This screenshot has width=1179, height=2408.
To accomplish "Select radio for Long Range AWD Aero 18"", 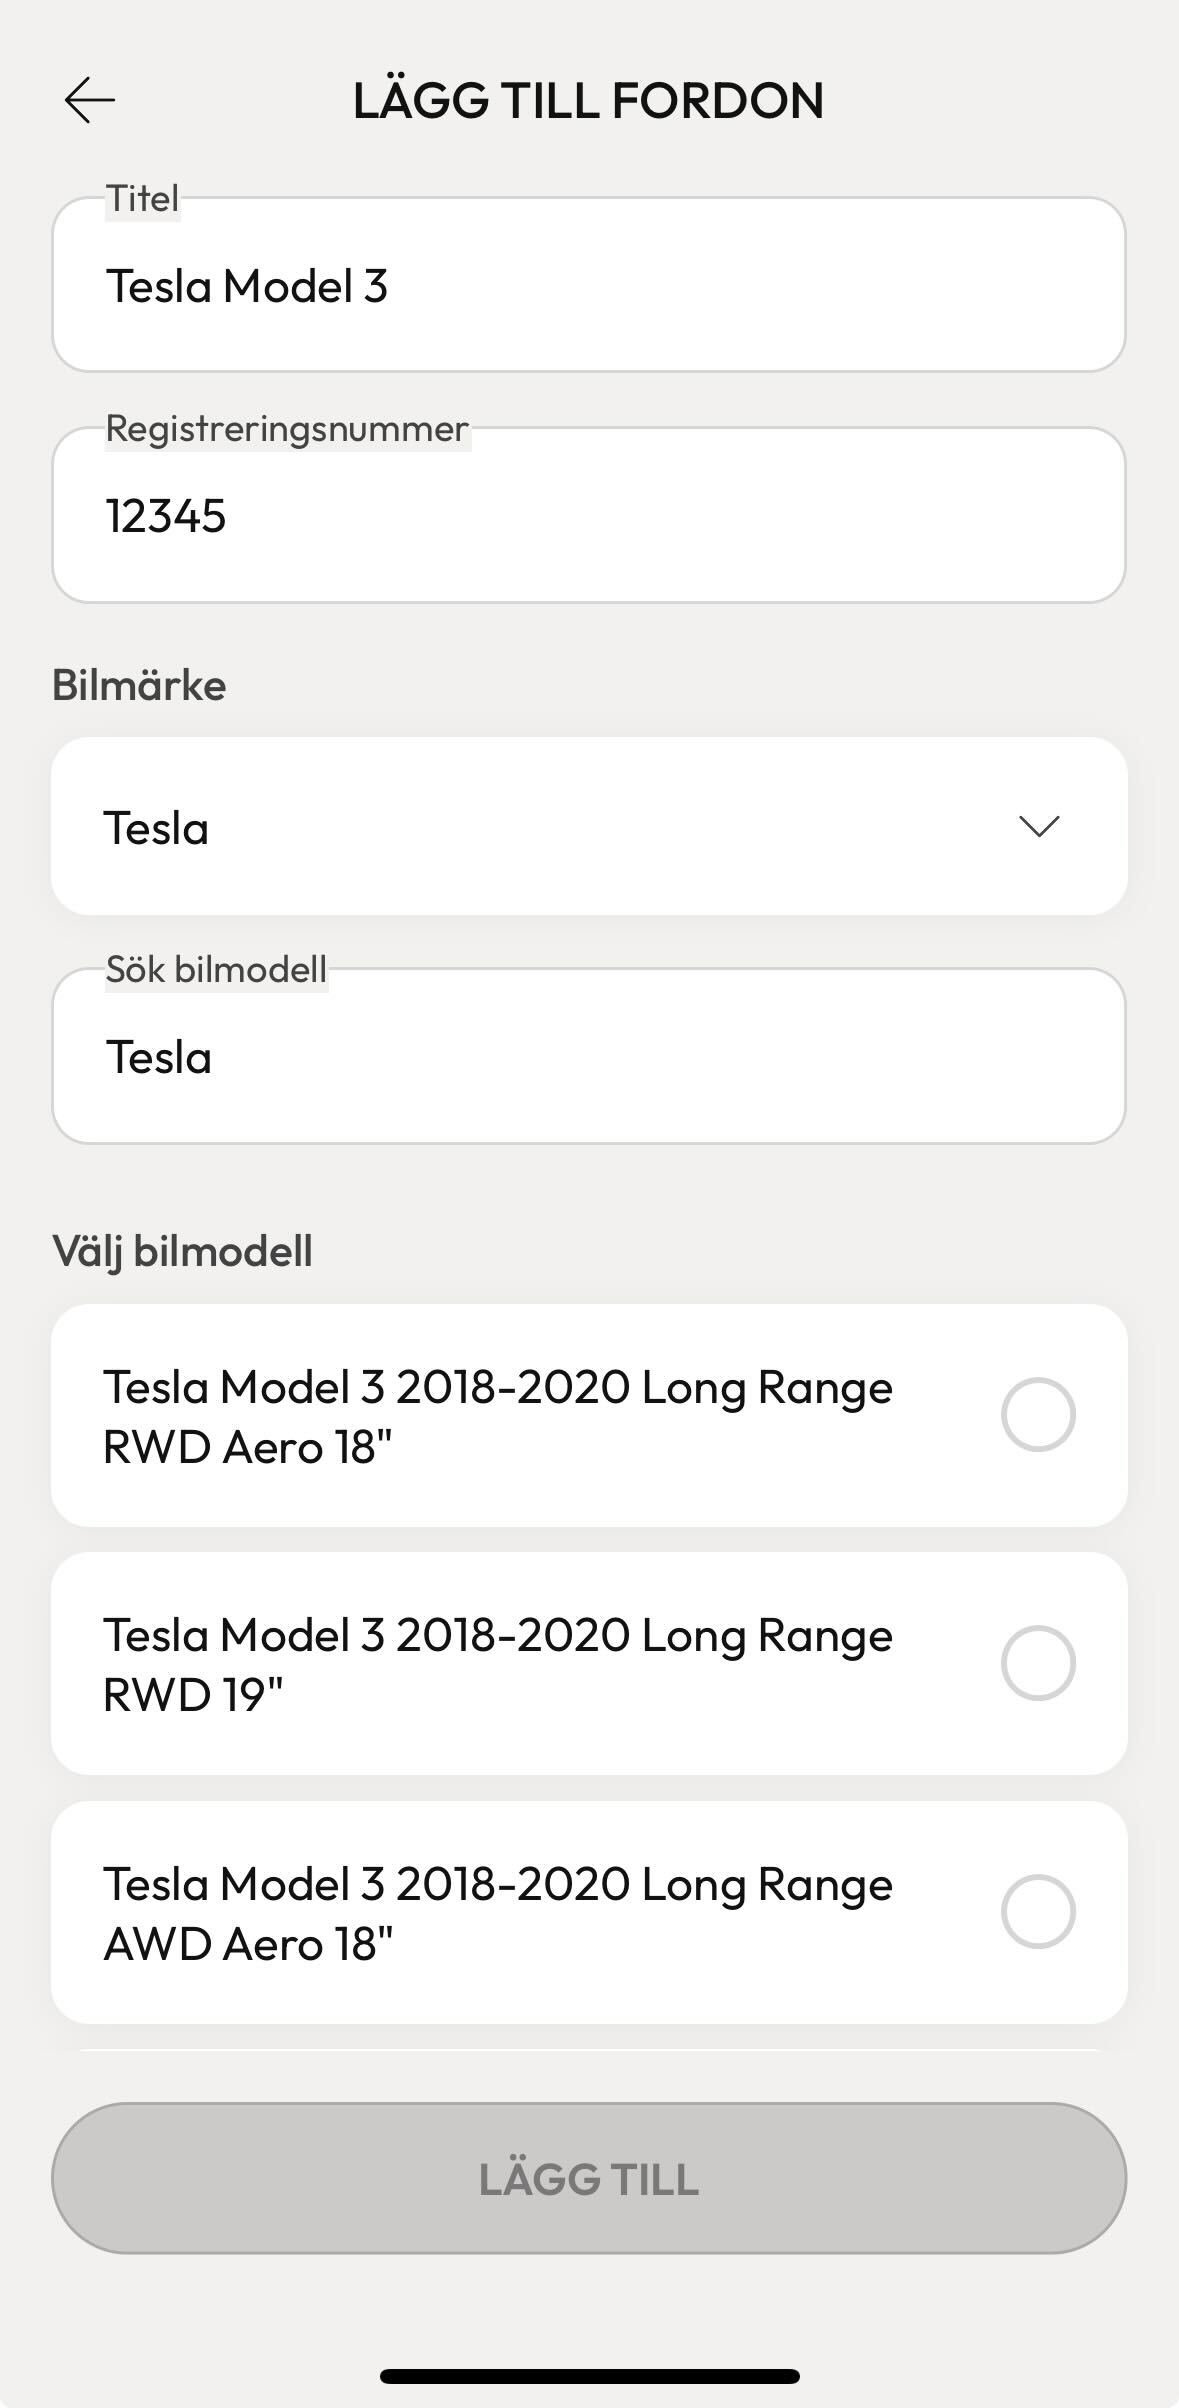I will point(1038,1911).
